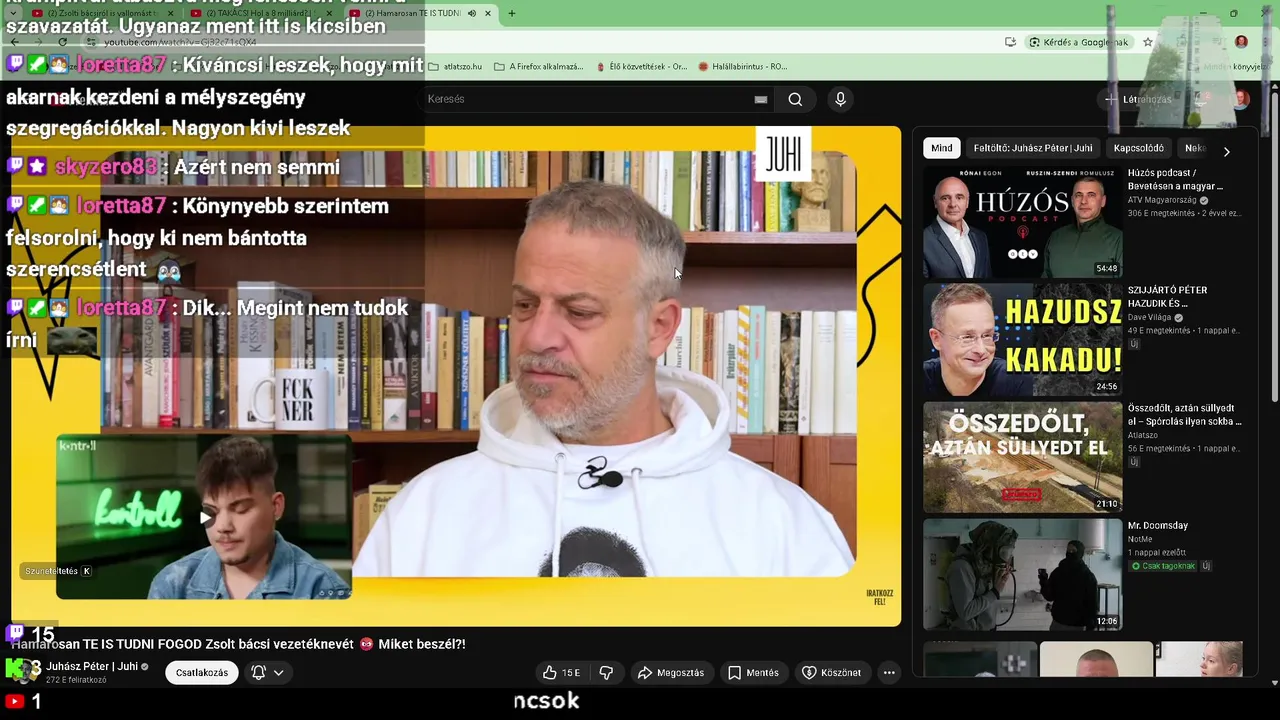This screenshot has height=720, width=1280.
Task: Click the Dave Világa channel name
Action: click(1149, 317)
